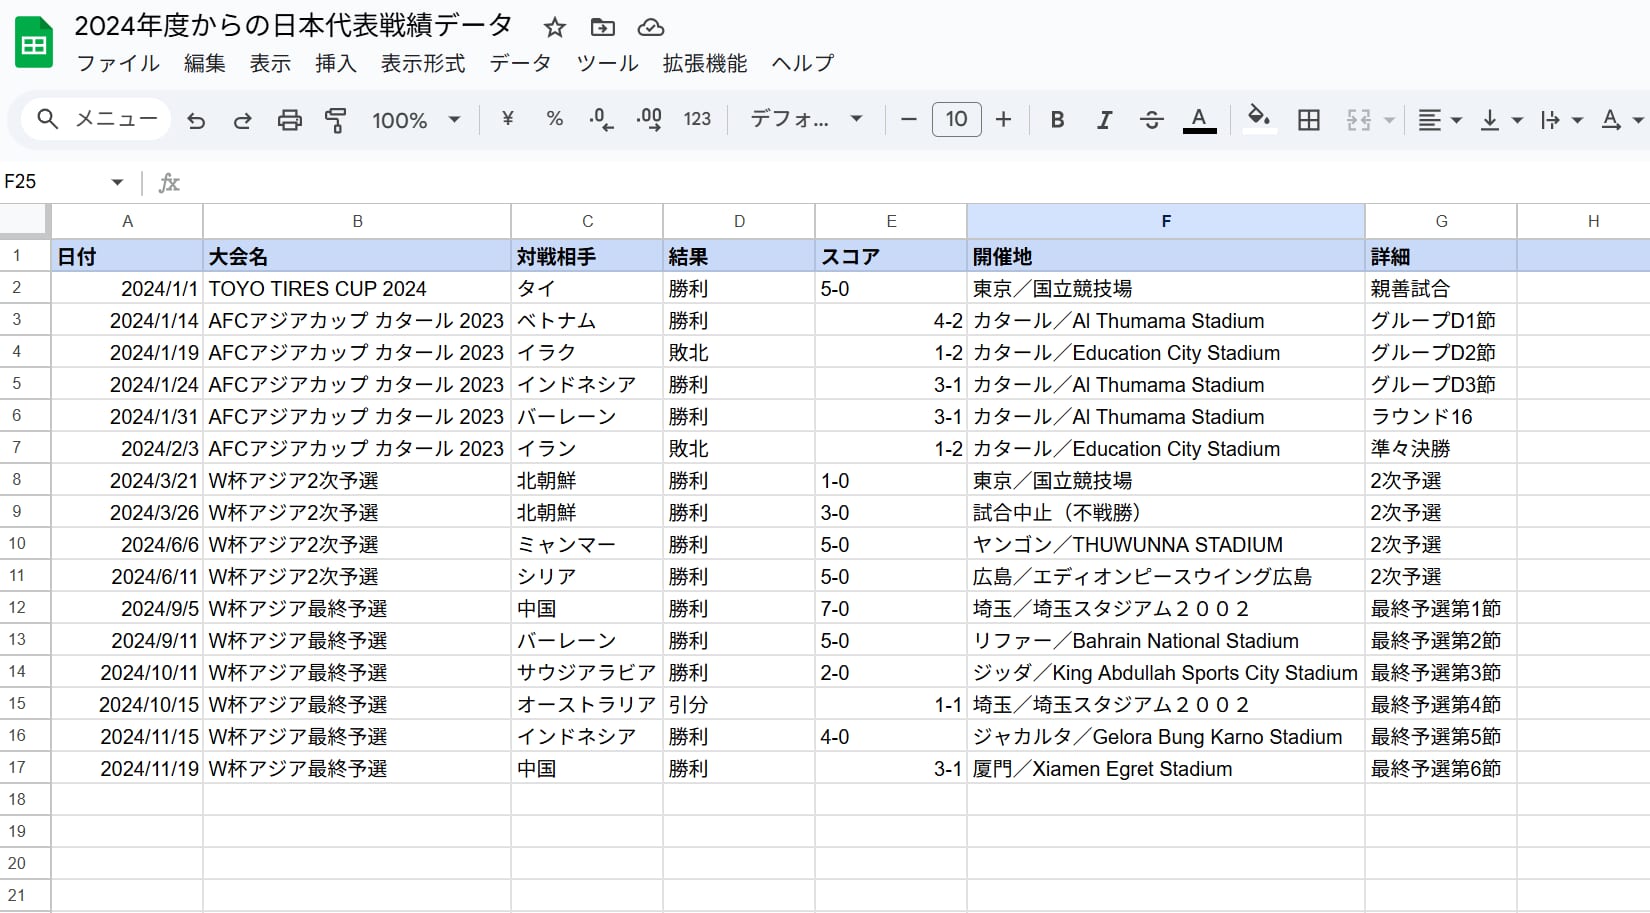Viewport: 1650px width, 913px height.
Task: Toggle italic formatting
Action: pos(1104,120)
